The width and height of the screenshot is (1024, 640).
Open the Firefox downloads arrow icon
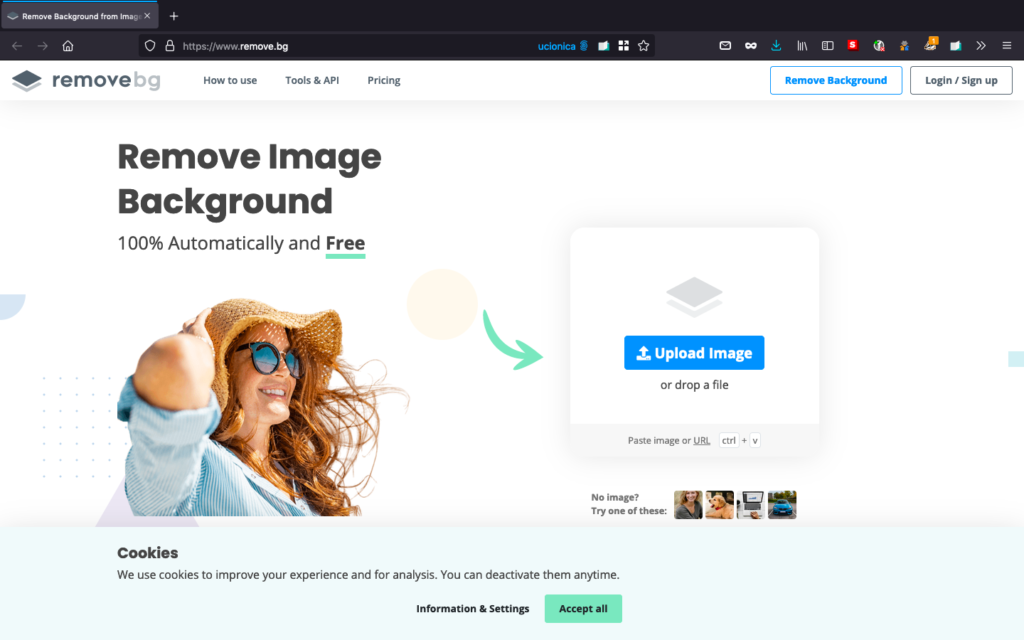(x=776, y=46)
